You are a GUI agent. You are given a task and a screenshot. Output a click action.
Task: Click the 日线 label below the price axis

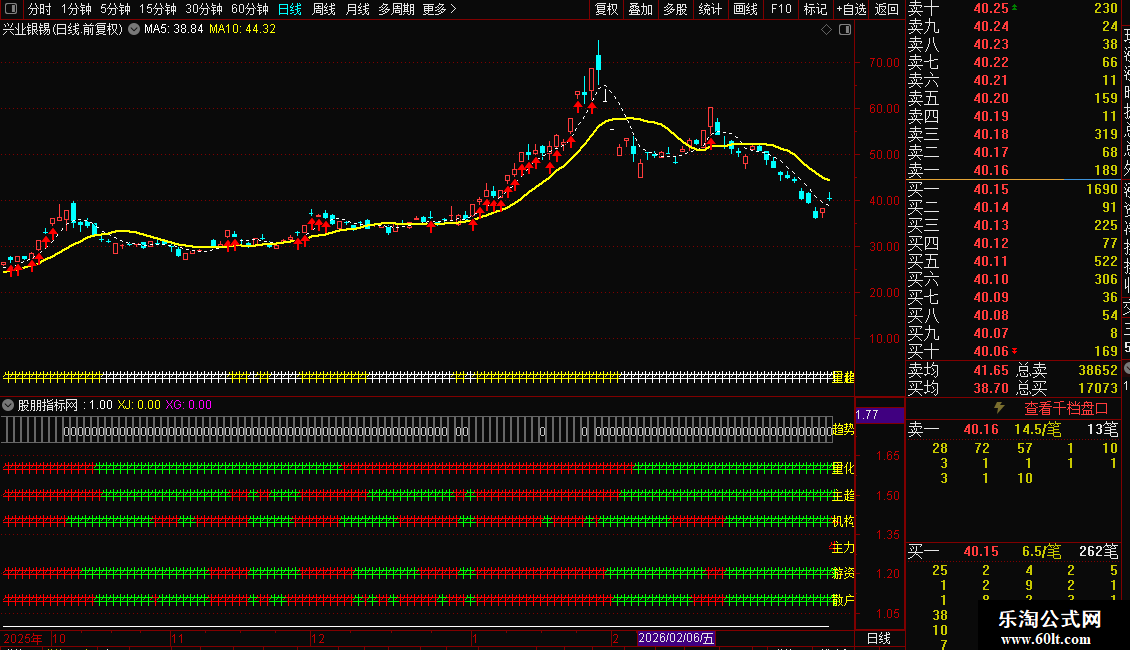(x=879, y=638)
